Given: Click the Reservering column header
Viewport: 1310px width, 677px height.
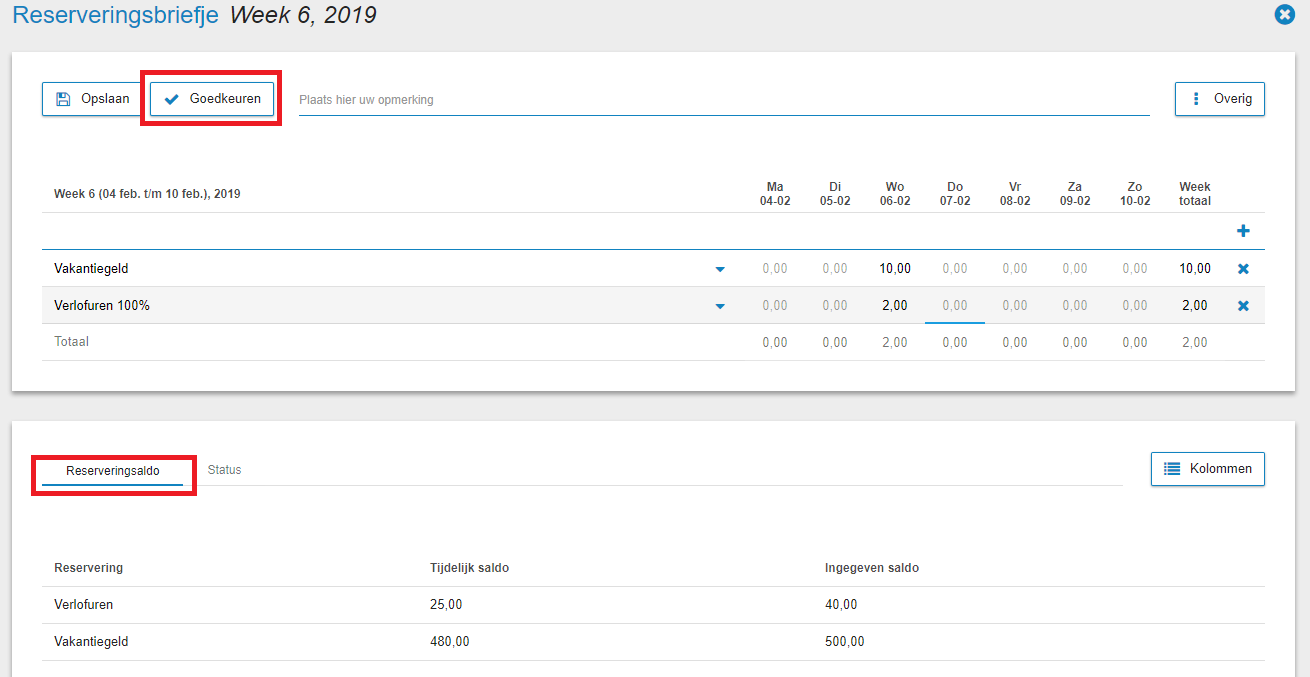Looking at the screenshot, I should pyautogui.click(x=89, y=568).
